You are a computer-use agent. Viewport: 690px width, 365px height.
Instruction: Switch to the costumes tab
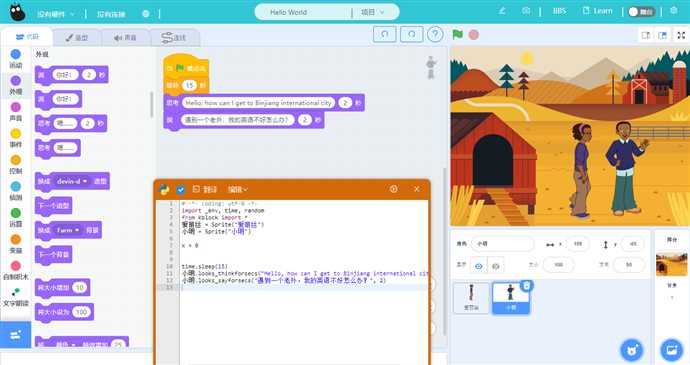77,38
